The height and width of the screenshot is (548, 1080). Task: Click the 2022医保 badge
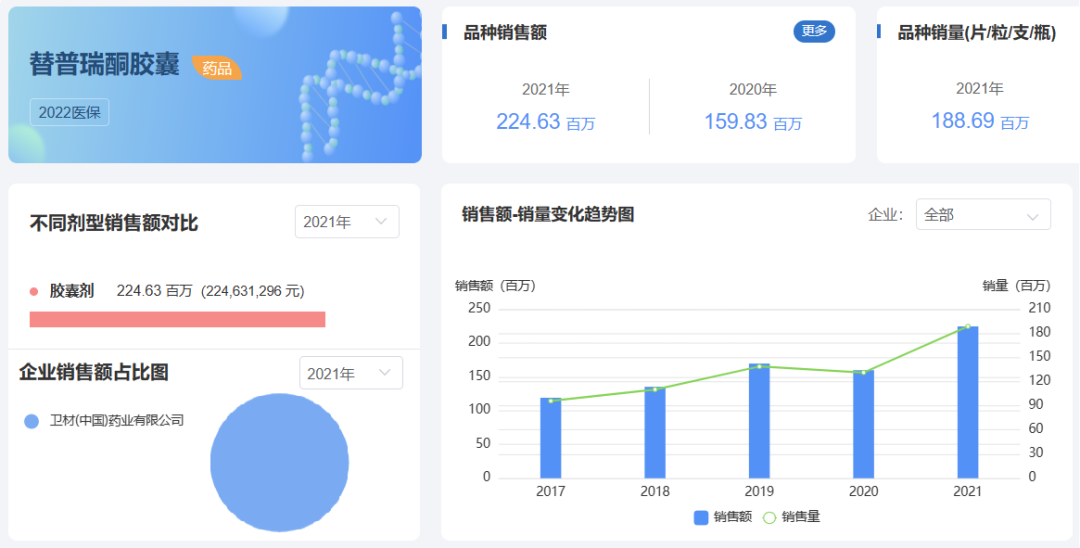(x=69, y=112)
